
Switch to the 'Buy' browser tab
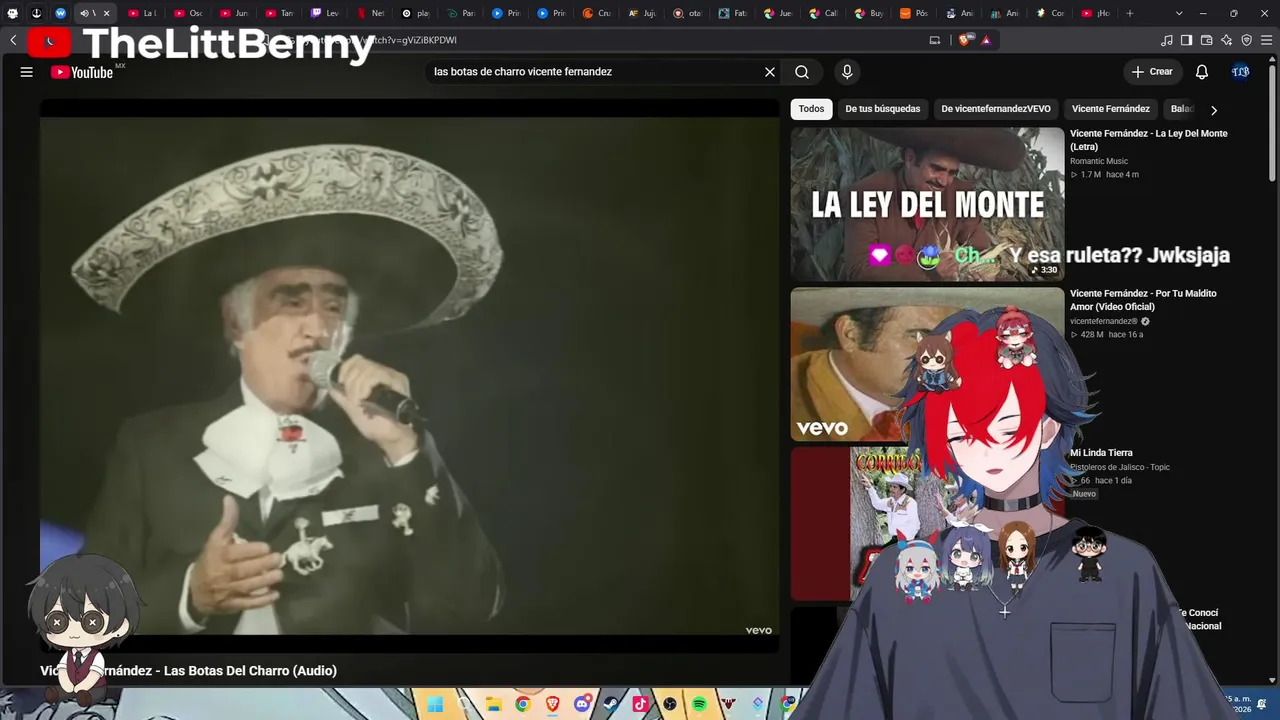(869, 13)
